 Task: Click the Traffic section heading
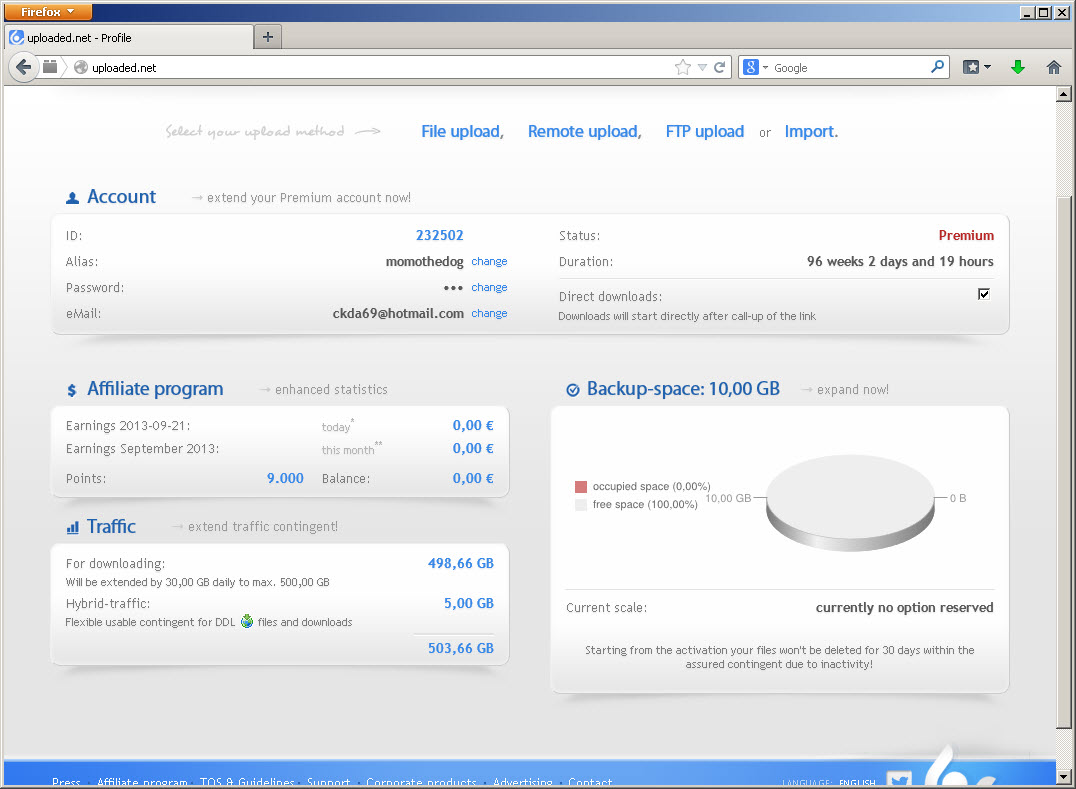pos(111,526)
